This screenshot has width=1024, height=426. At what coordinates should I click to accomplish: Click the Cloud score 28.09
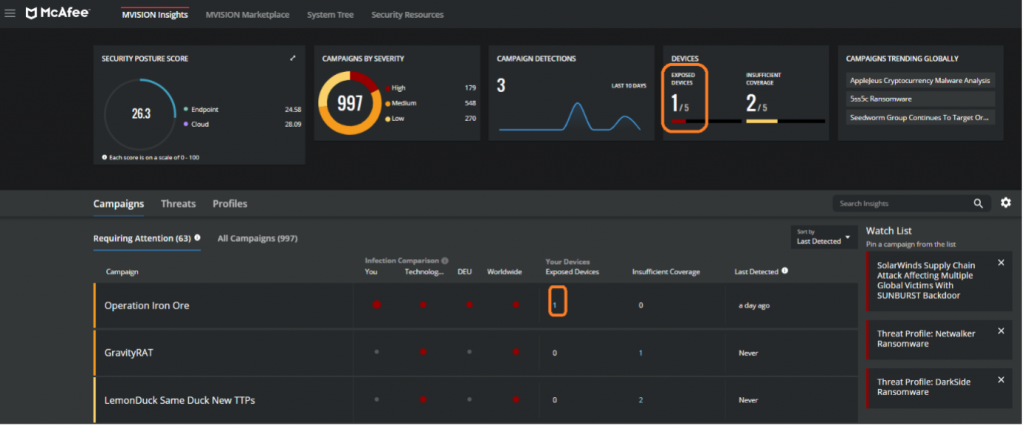point(293,124)
